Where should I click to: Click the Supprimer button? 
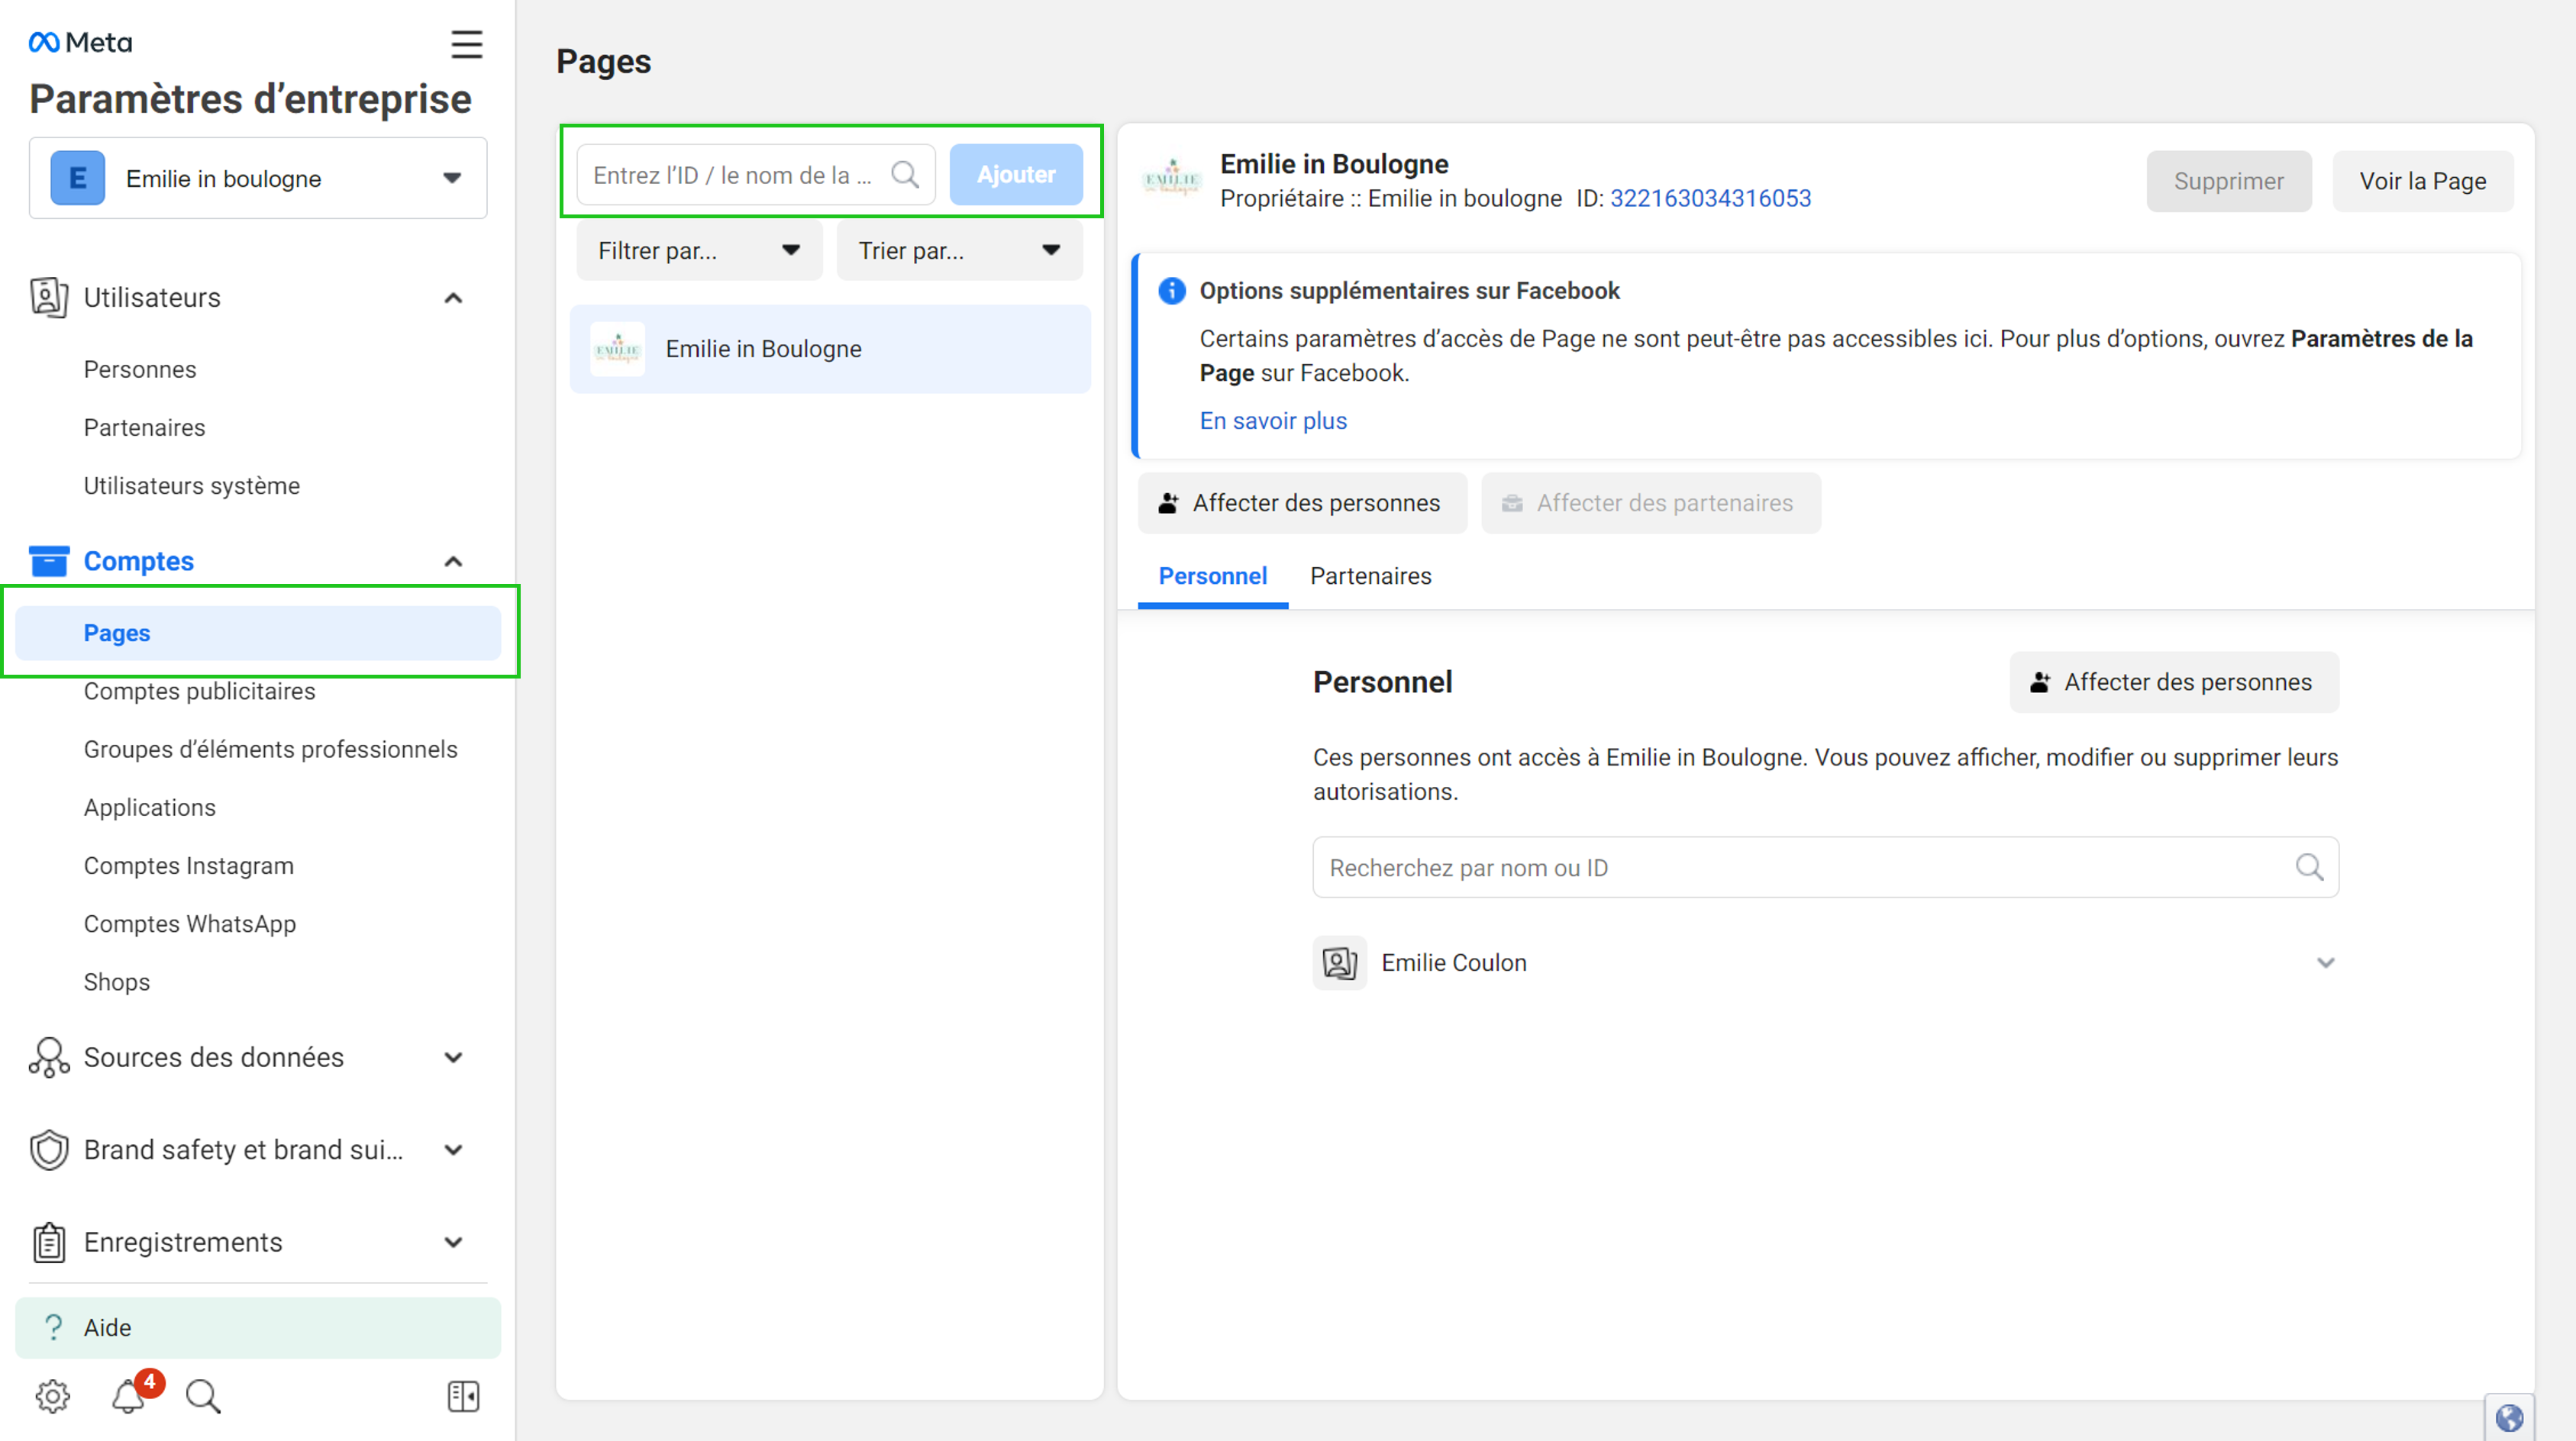point(2228,181)
